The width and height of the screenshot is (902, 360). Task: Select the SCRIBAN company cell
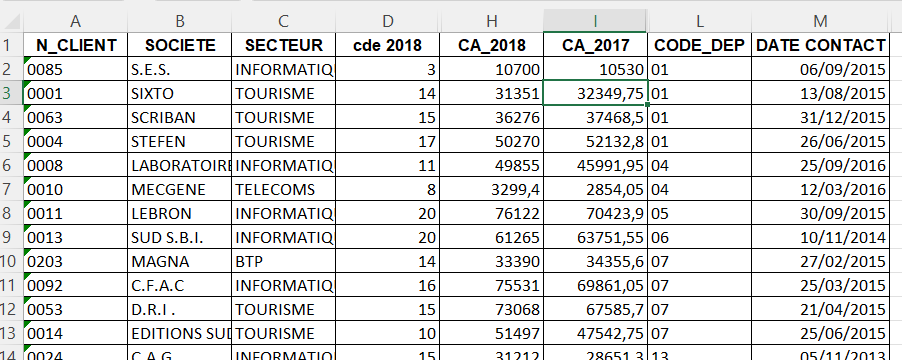179,117
